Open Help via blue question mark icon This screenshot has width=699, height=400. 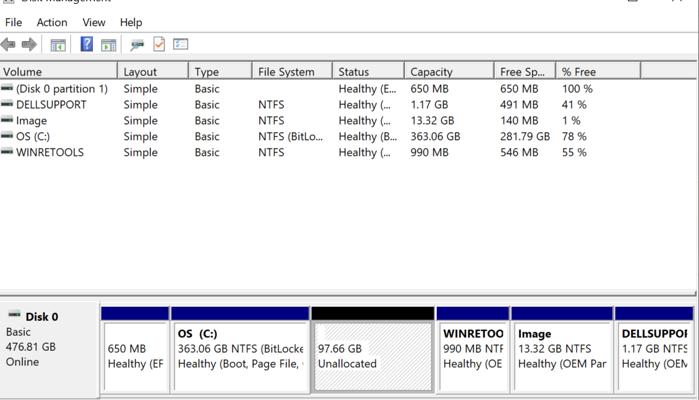pyautogui.click(x=87, y=45)
